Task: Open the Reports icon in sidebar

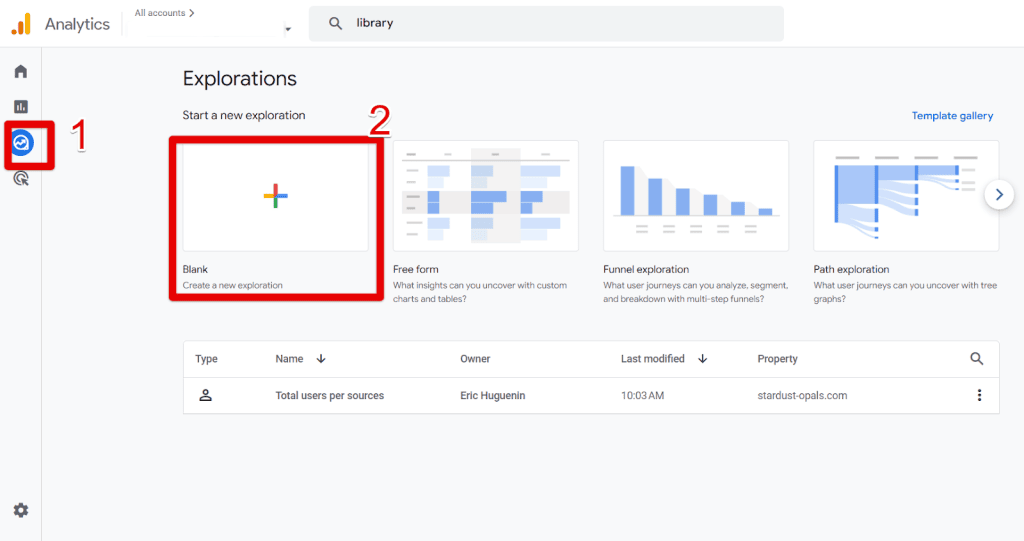Action: pos(20,107)
